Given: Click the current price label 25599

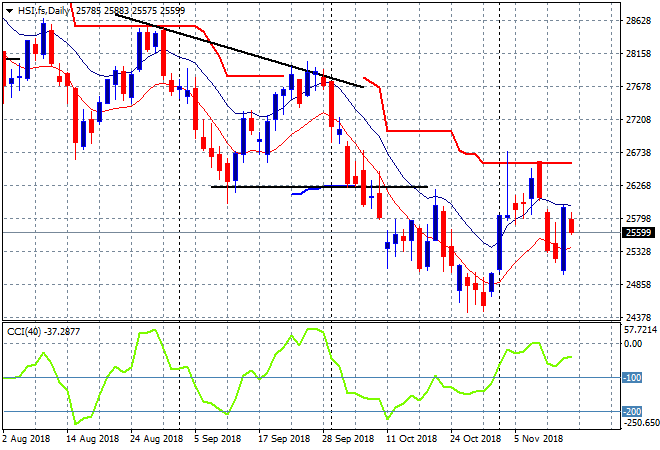Looking at the screenshot, I should pos(638,233).
